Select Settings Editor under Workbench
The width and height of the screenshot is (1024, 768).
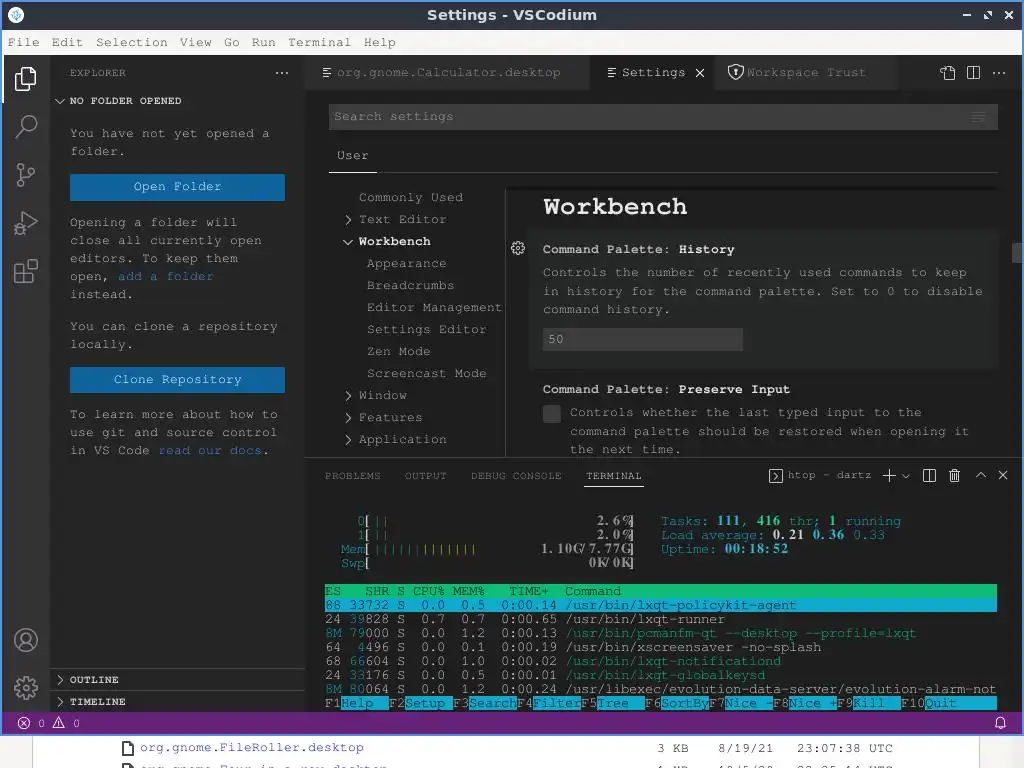coord(426,330)
